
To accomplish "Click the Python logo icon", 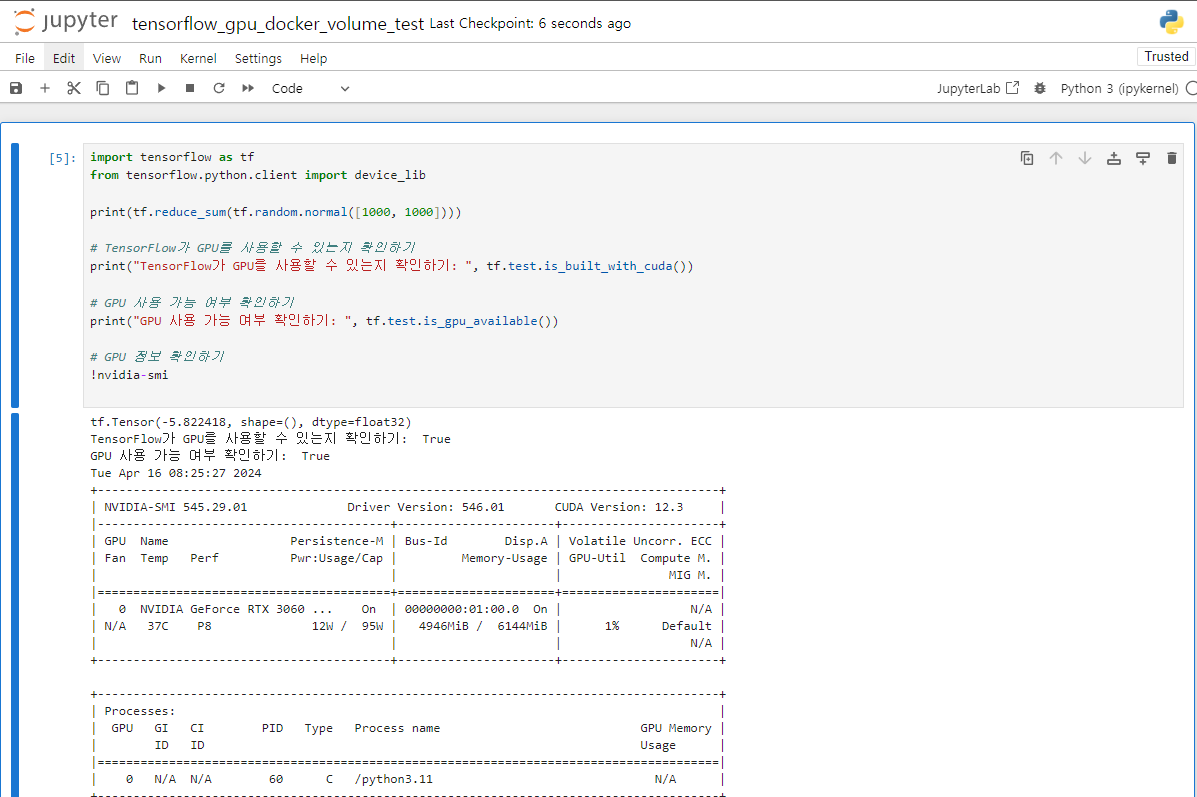I will 1171,22.
